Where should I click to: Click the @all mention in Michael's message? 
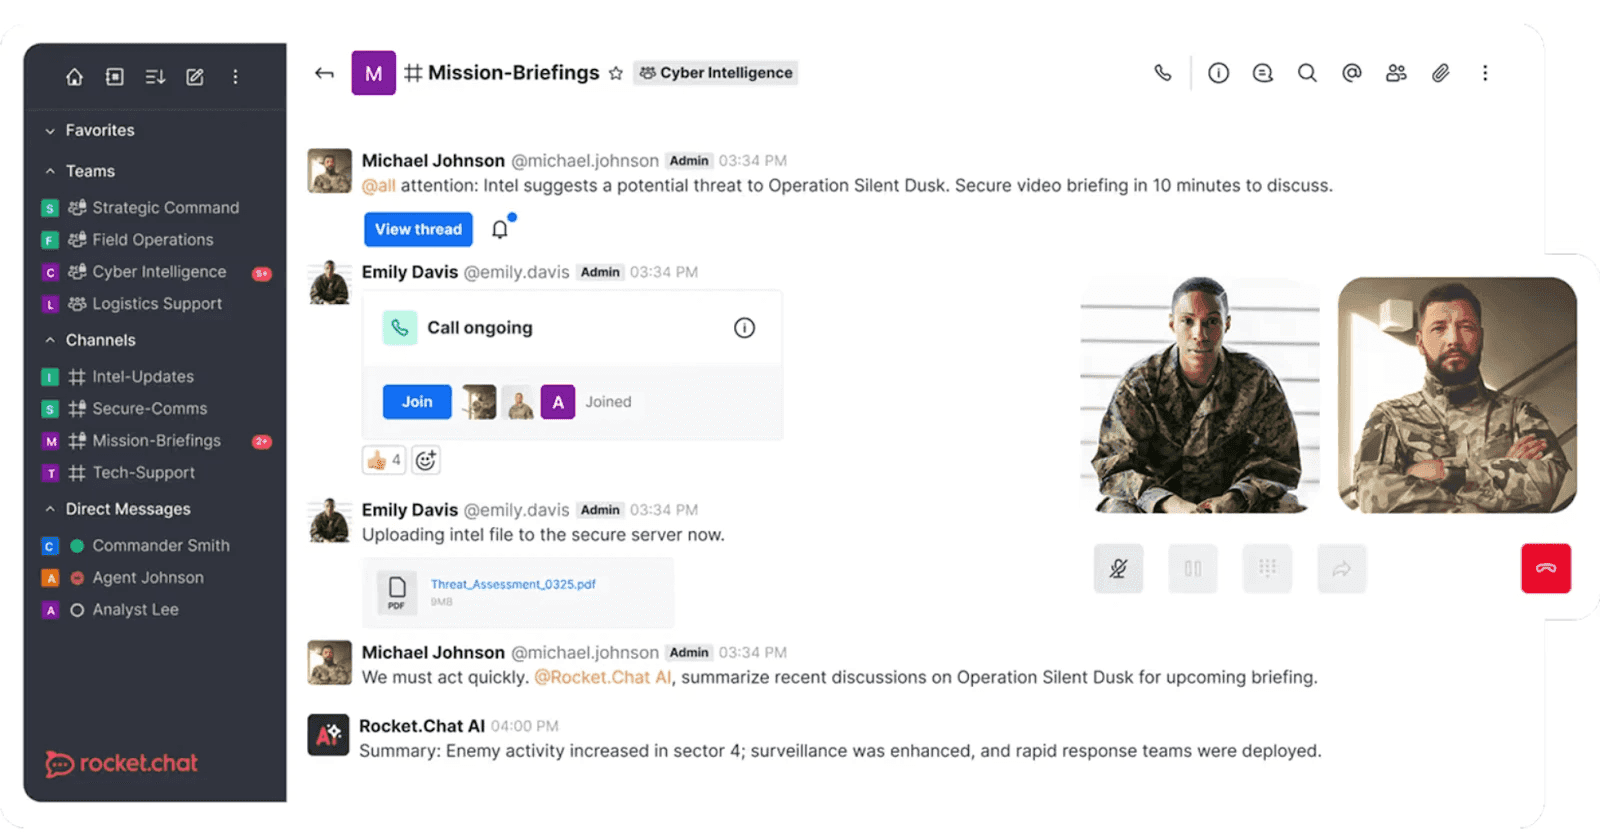tap(379, 186)
